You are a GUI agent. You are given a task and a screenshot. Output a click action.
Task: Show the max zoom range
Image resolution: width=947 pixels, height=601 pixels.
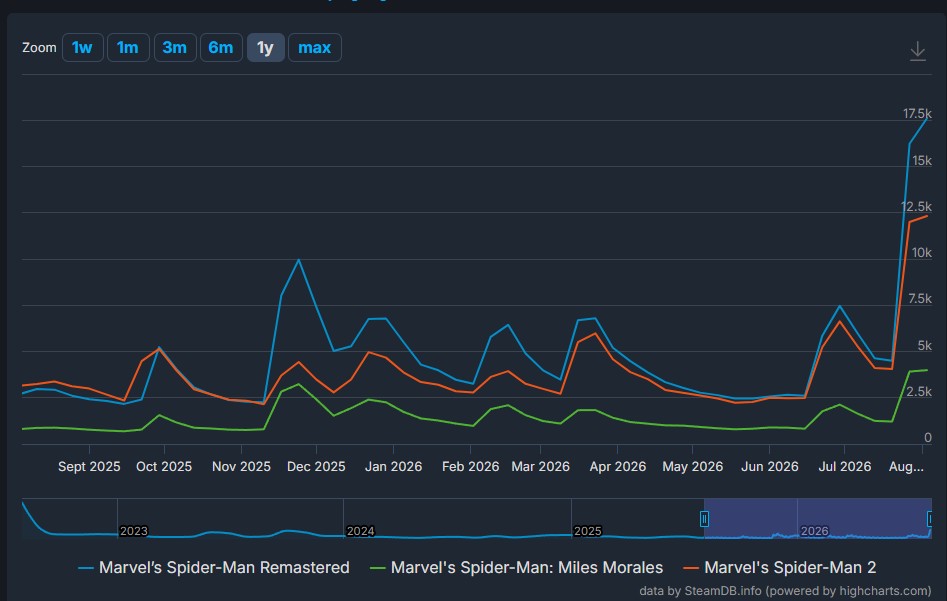(315, 48)
